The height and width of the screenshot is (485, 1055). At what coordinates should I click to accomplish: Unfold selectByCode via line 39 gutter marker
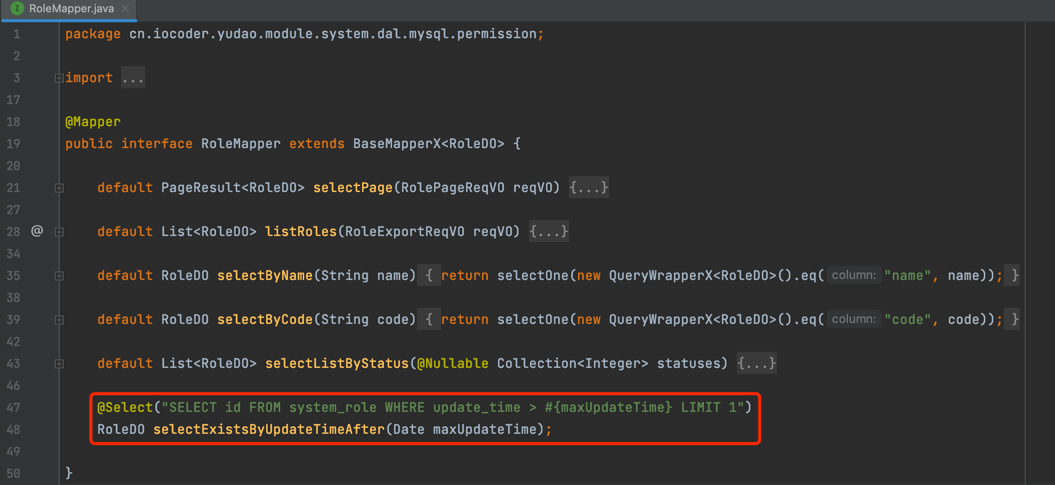(x=59, y=320)
